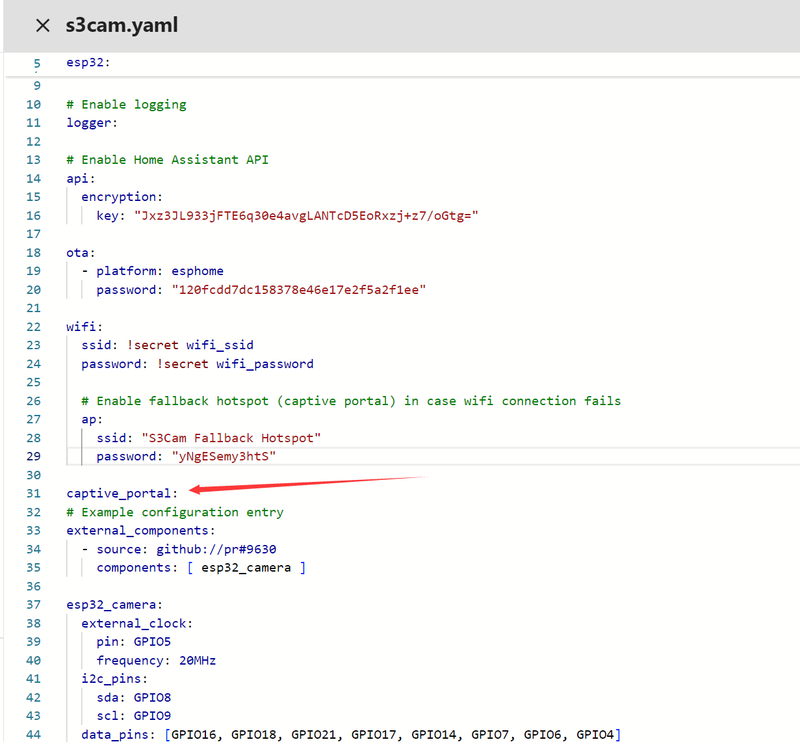The width and height of the screenshot is (800, 742).
Task: Close the s3cam.yaml editor
Action: point(42,26)
